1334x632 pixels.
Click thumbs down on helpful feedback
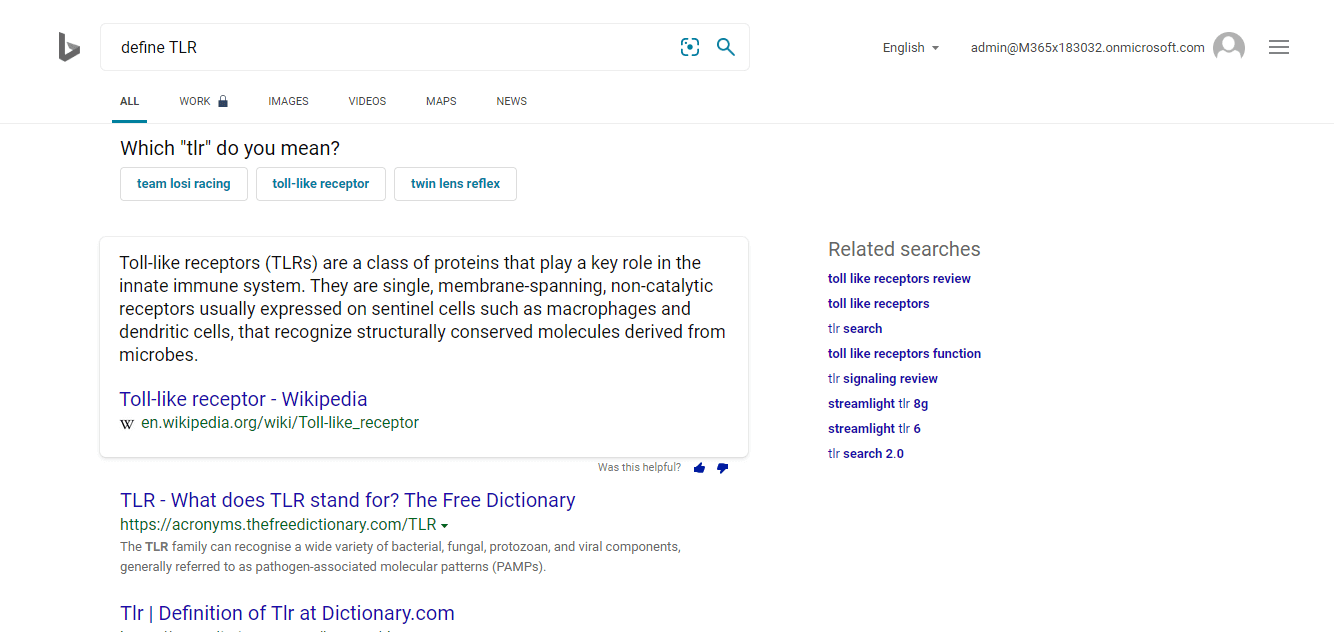pos(723,468)
